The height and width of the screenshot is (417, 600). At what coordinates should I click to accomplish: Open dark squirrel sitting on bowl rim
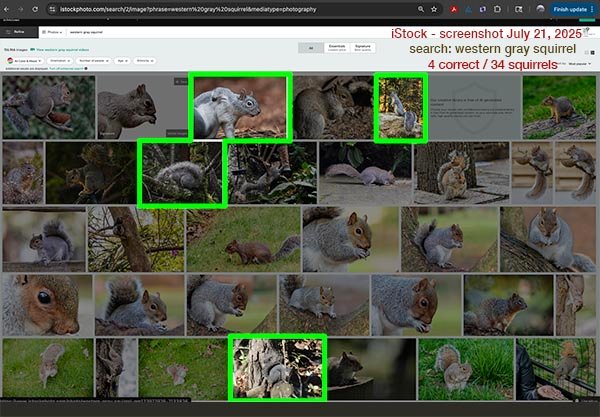coord(372,368)
